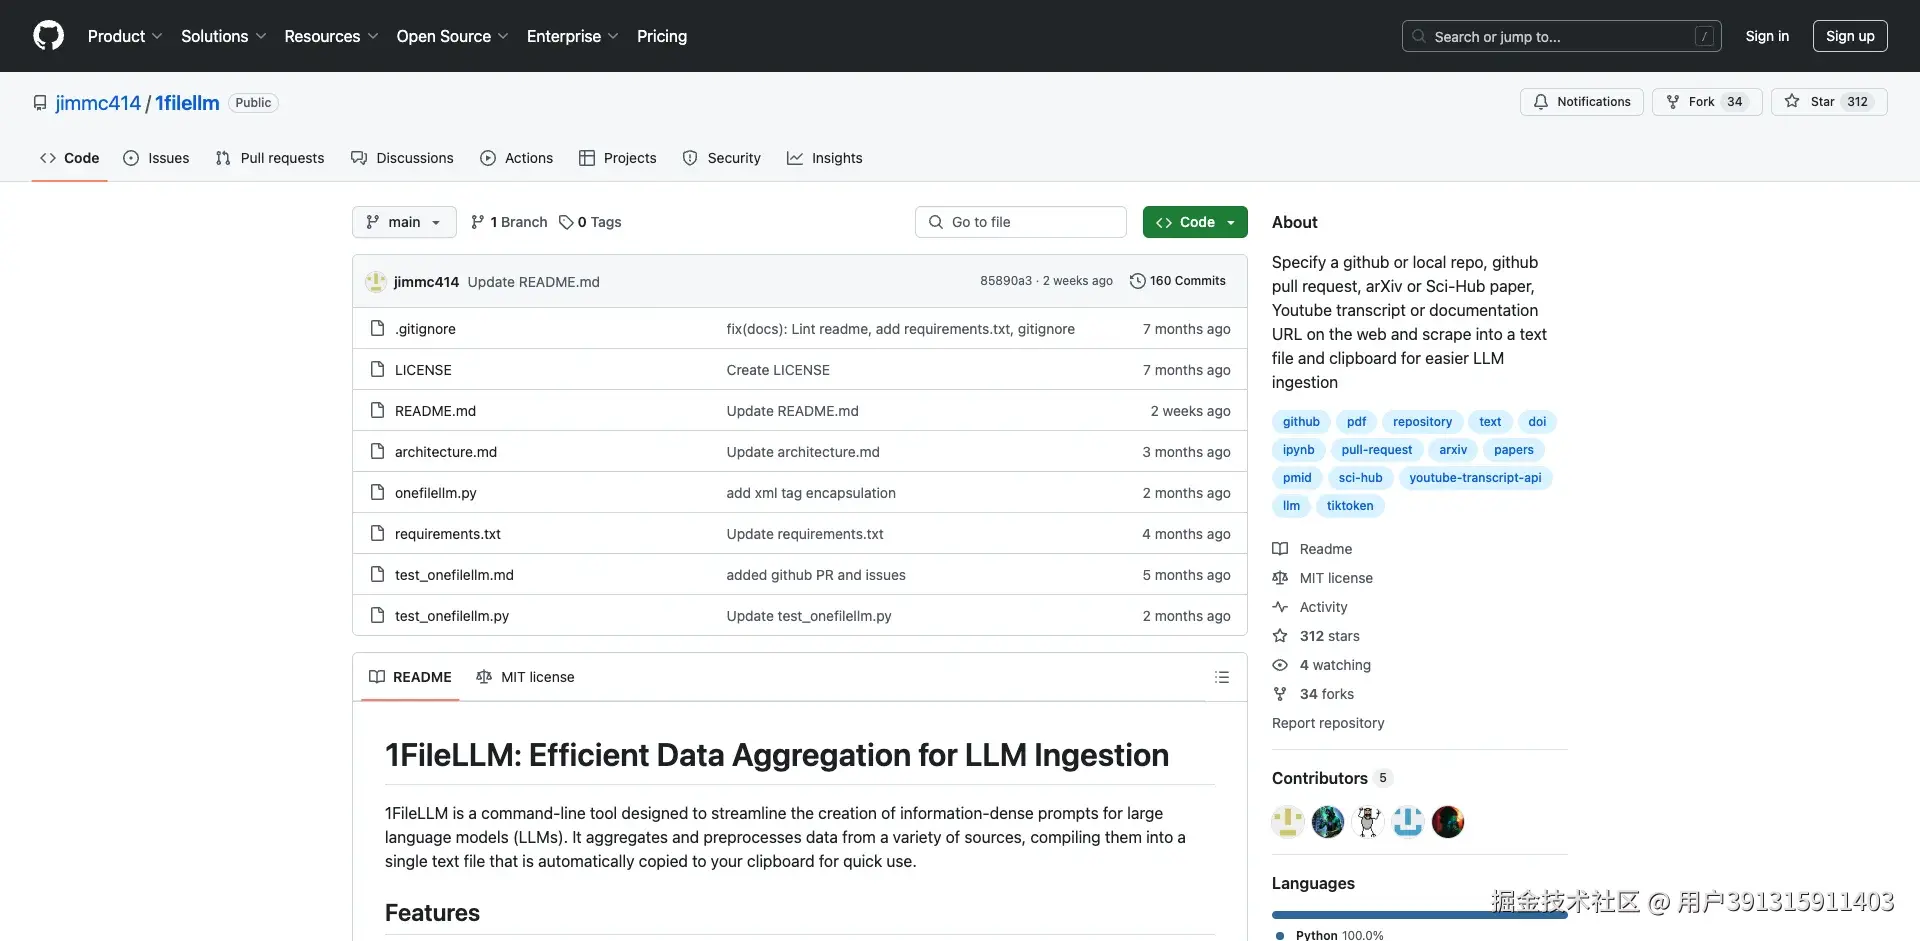Image resolution: width=1920 pixels, height=941 pixels.
Task: Click the clock icon beside 160 Commits
Action: [x=1137, y=281]
